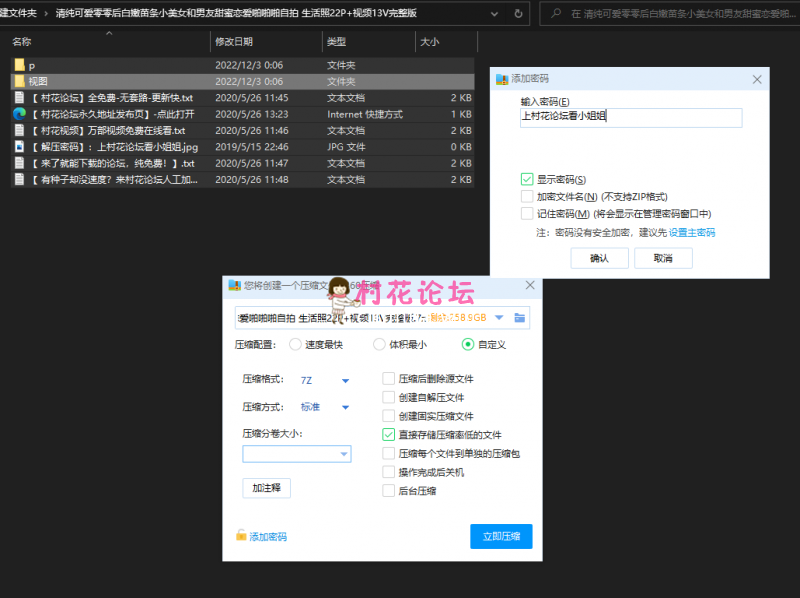Select the 视图 folder icon
Viewport: 800px width, 598px height.
19,81
